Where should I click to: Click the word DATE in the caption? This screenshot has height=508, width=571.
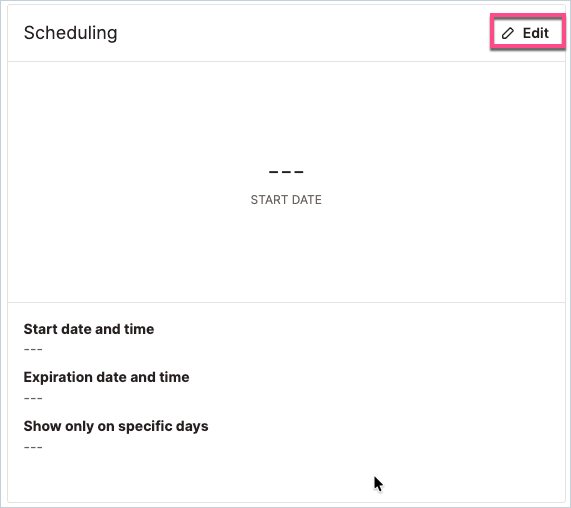pos(305,200)
